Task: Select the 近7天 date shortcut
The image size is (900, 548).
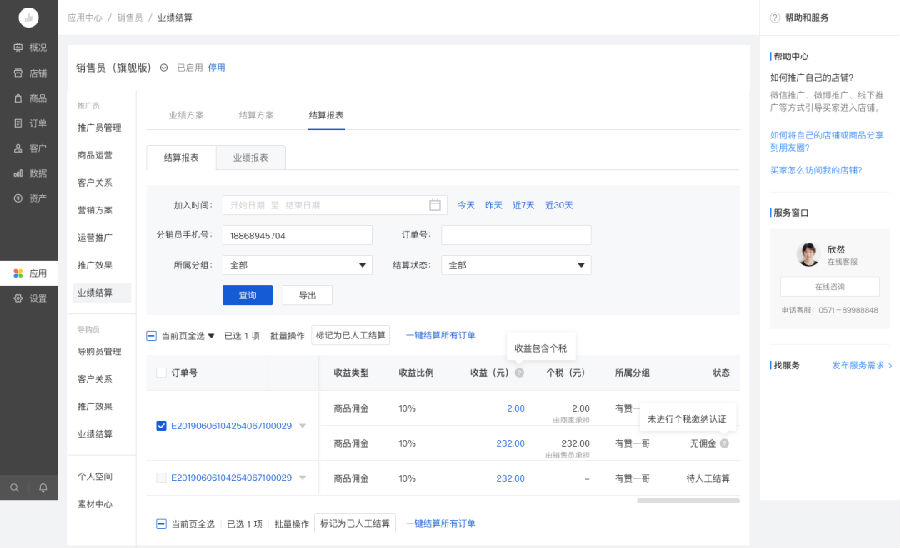Action: tap(523, 205)
